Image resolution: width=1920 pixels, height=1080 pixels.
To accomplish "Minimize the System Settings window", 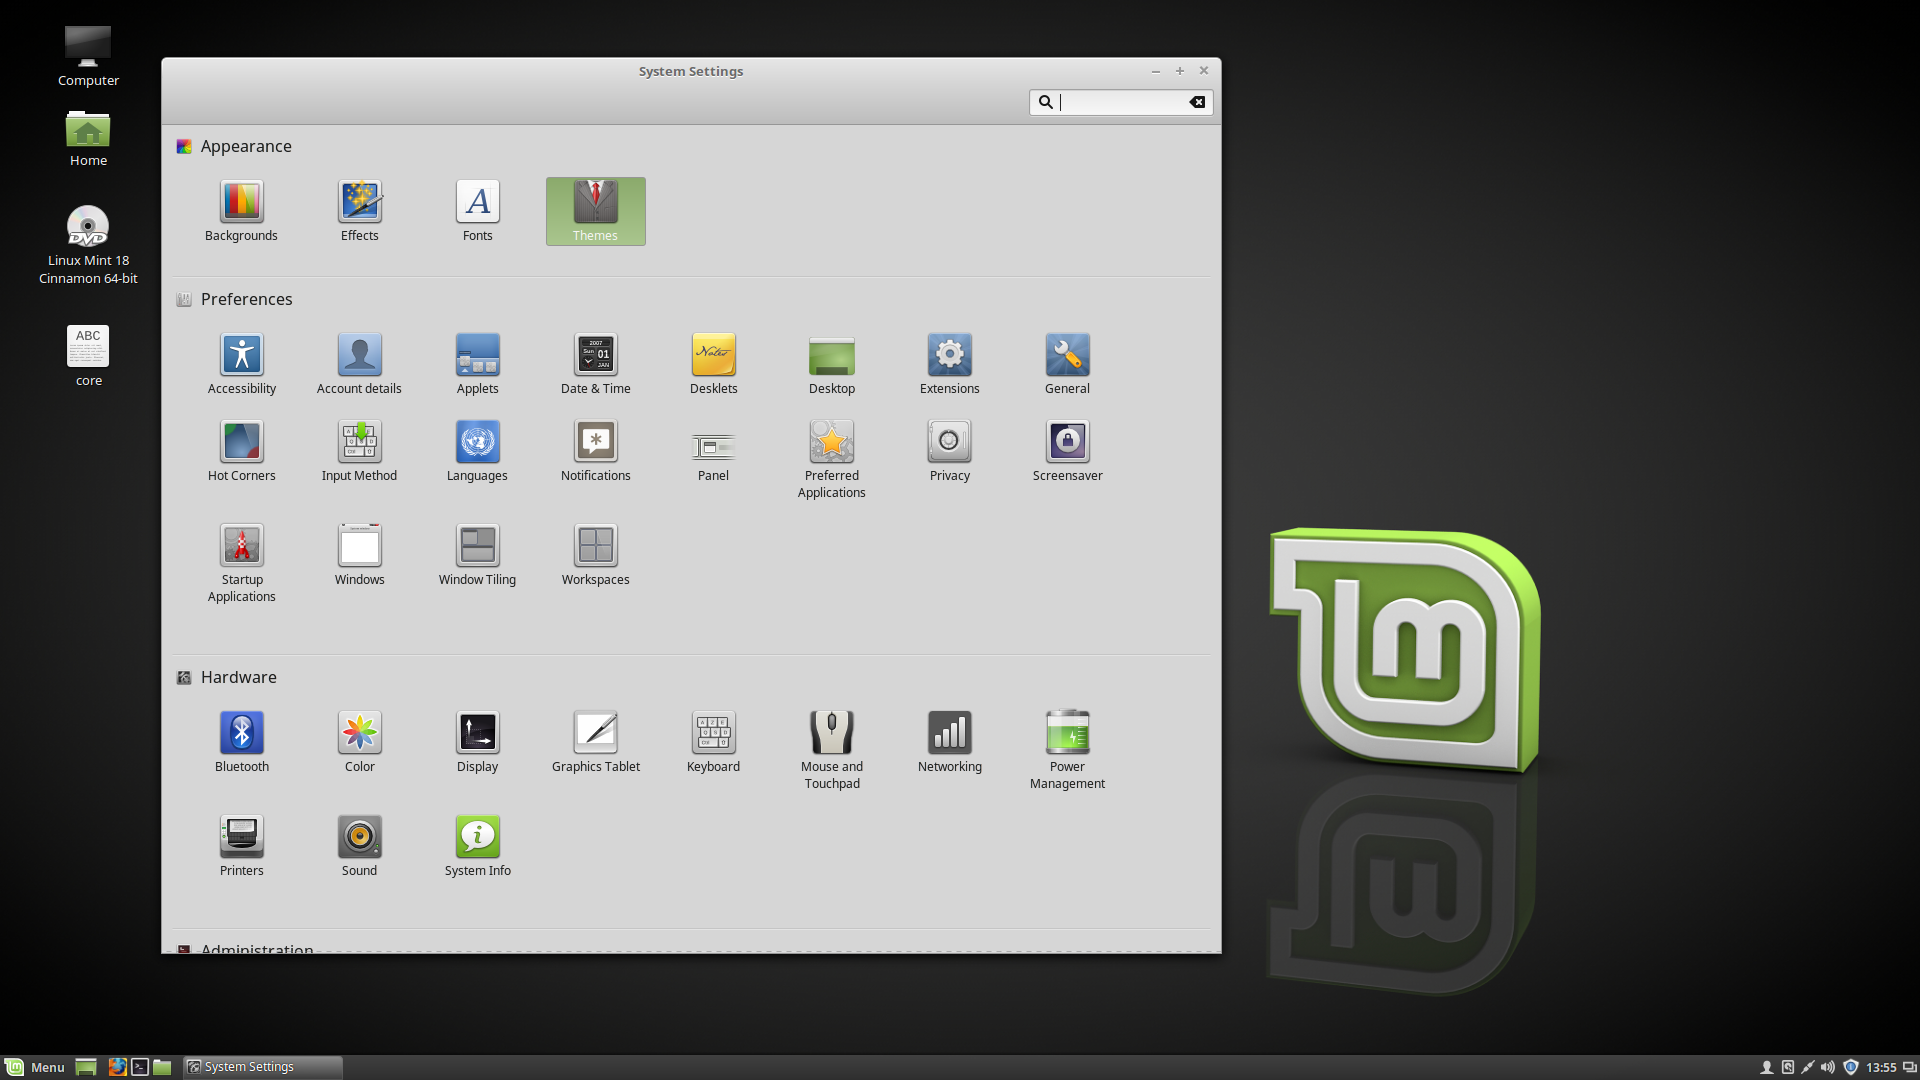I will 1156,71.
